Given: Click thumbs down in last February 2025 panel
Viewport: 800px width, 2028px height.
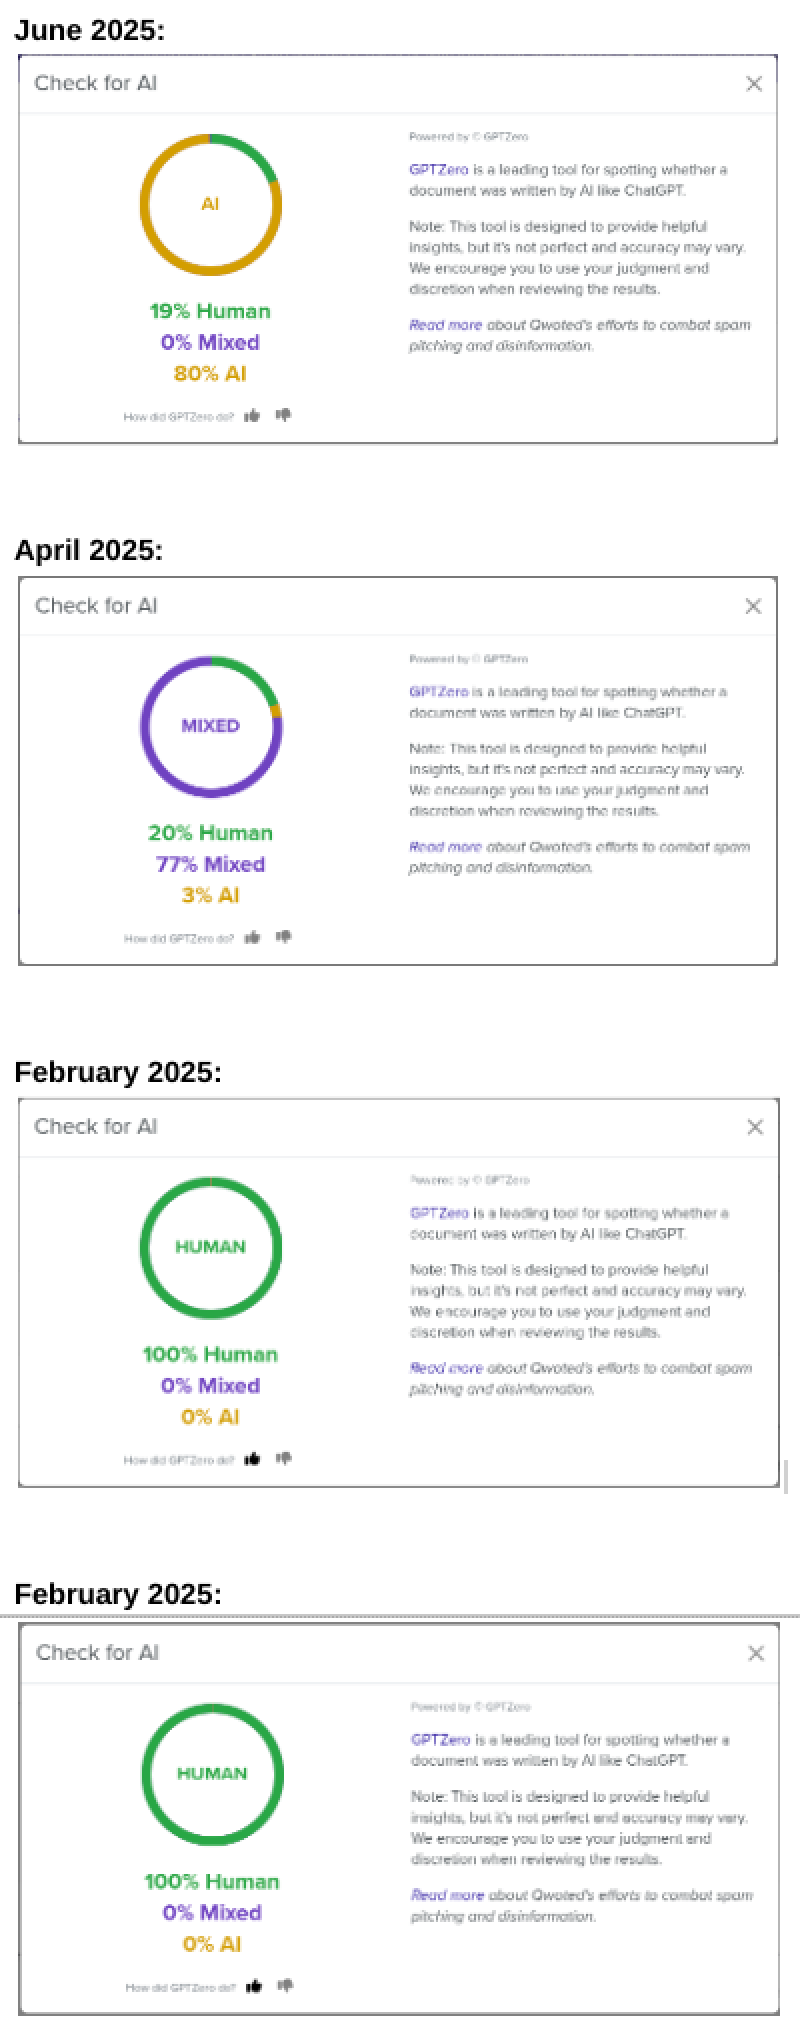Looking at the screenshot, I should point(286,1986).
